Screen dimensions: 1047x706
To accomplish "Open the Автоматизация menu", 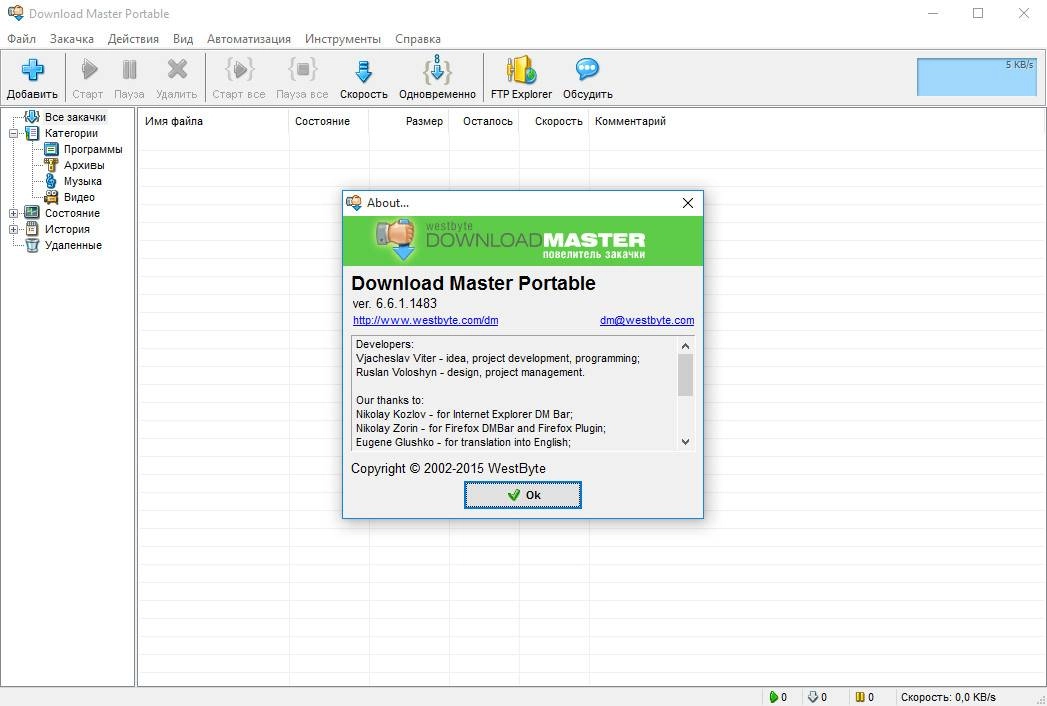I will click(248, 39).
